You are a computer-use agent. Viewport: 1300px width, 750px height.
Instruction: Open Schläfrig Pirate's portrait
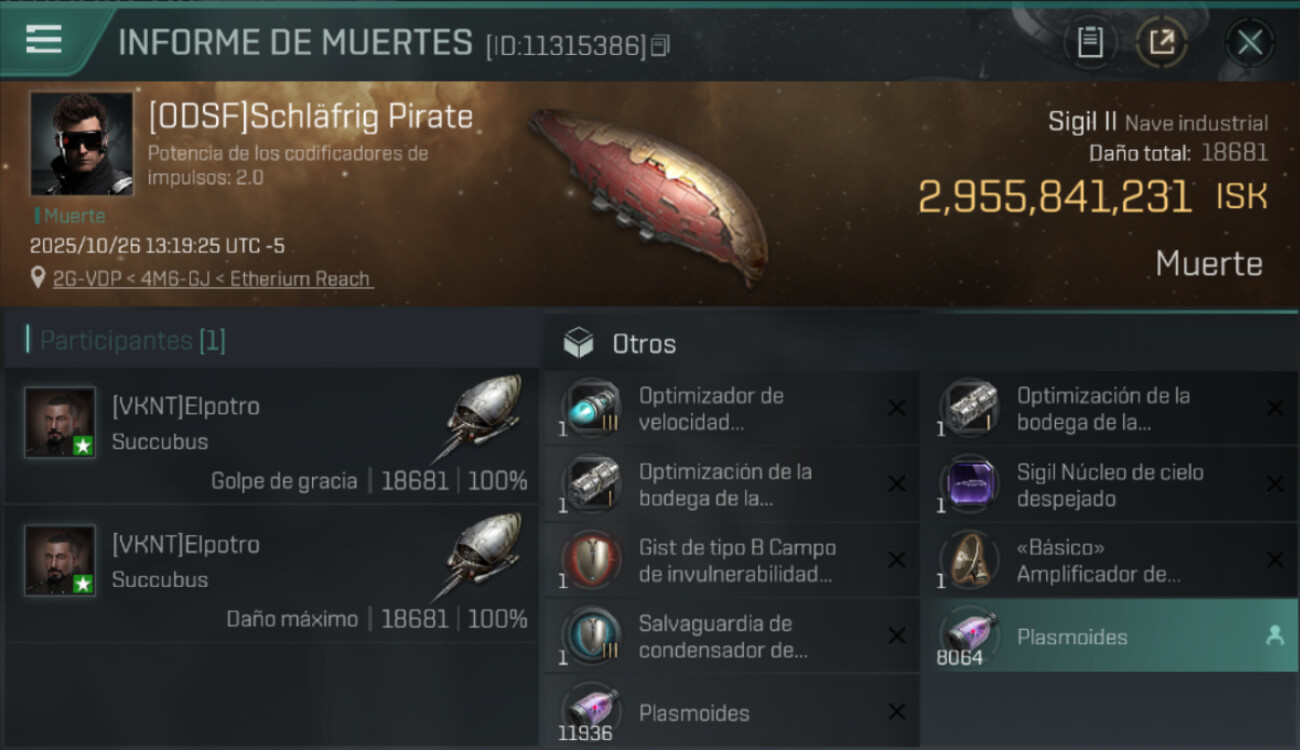[x=81, y=144]
